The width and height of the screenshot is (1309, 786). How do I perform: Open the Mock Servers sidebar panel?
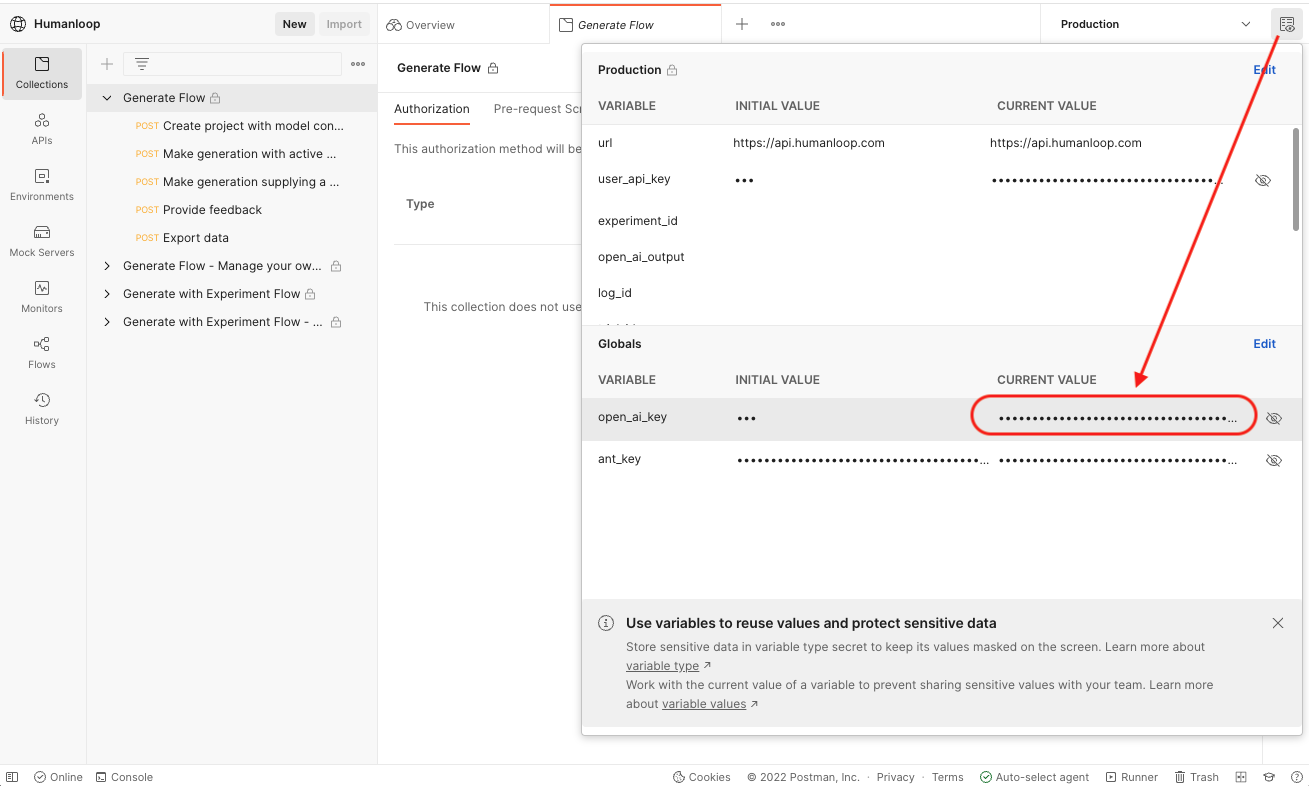(x=42, y=241)
